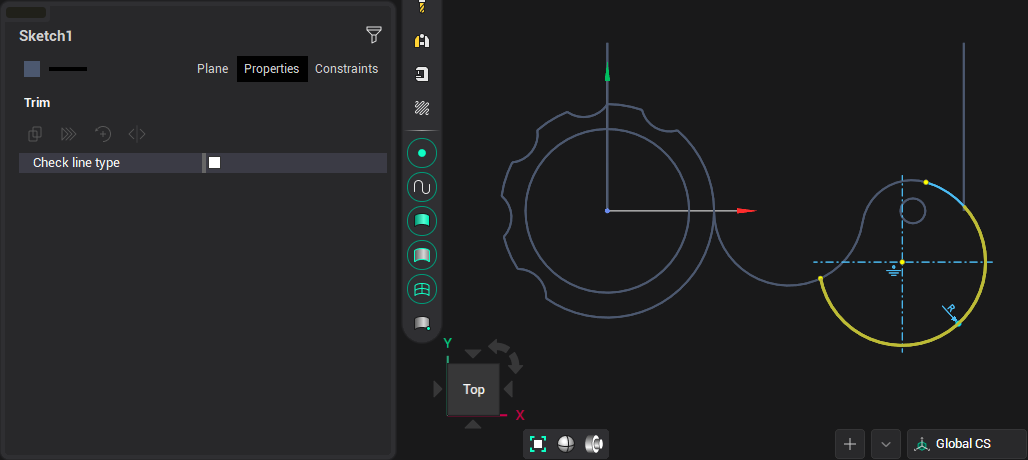Open the Global CS coordinate system selector

(966, 444)
